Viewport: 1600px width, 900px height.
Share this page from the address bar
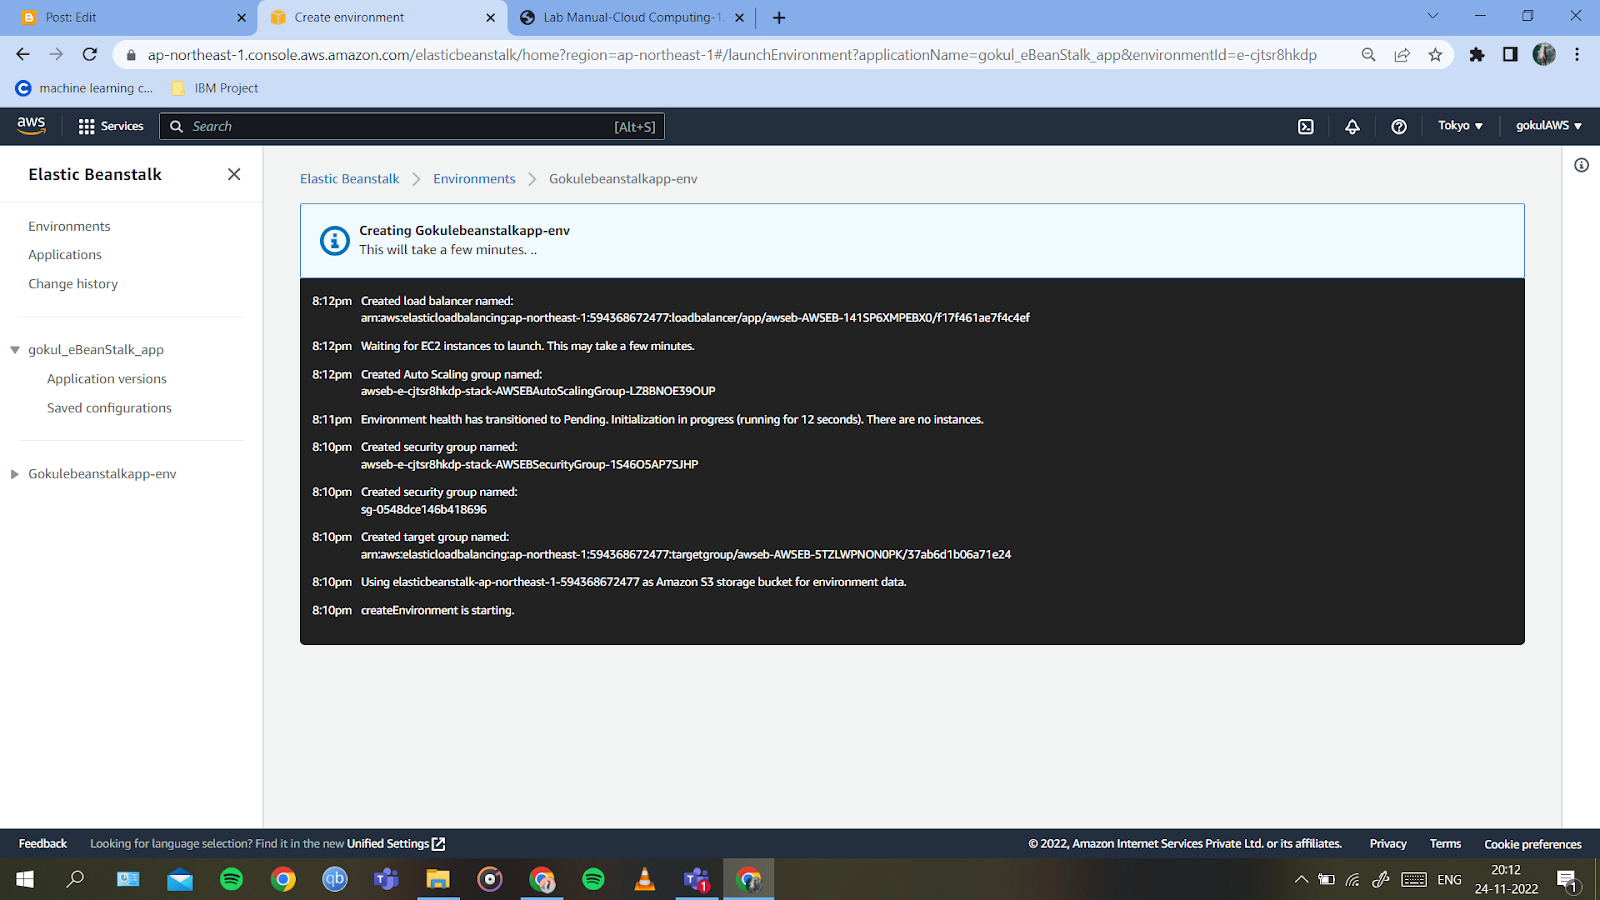coord(1402,55)
